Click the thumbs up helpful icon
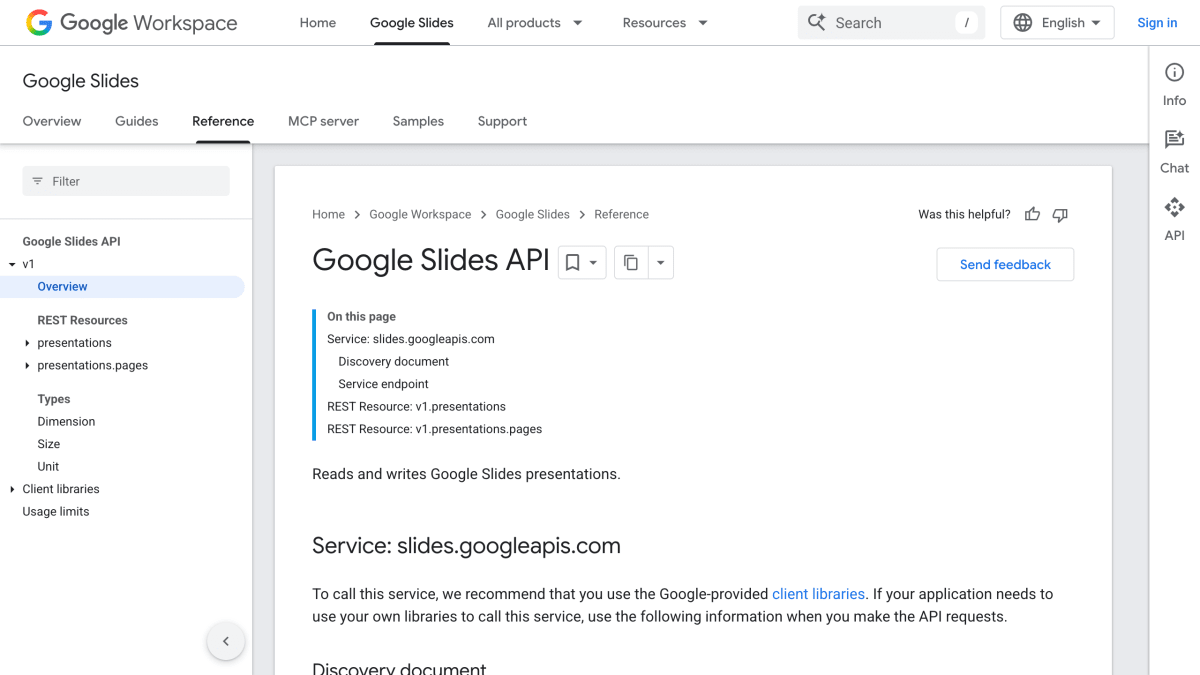1200x675 pixels. click(x=1033, y=214)
